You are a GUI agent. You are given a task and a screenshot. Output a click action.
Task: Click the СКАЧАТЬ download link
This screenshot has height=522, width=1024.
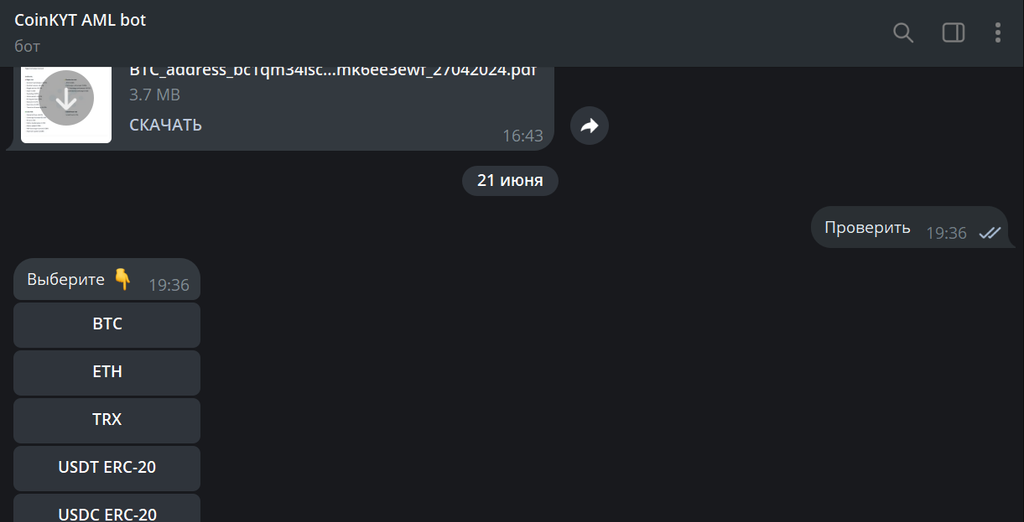click(x=165, y=125)
